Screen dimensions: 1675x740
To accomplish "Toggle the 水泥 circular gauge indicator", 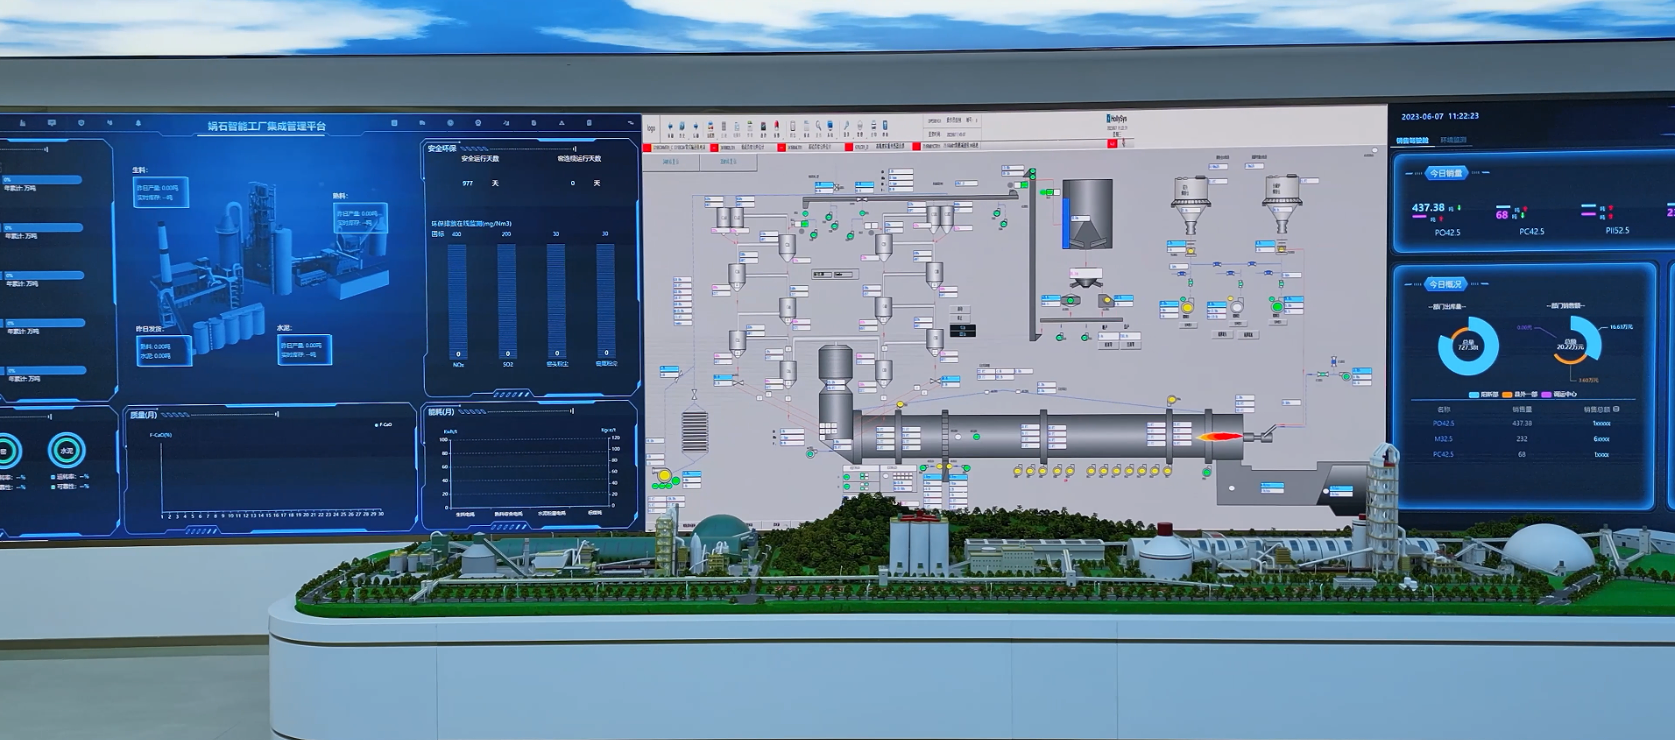I will (x=66, y=451).
